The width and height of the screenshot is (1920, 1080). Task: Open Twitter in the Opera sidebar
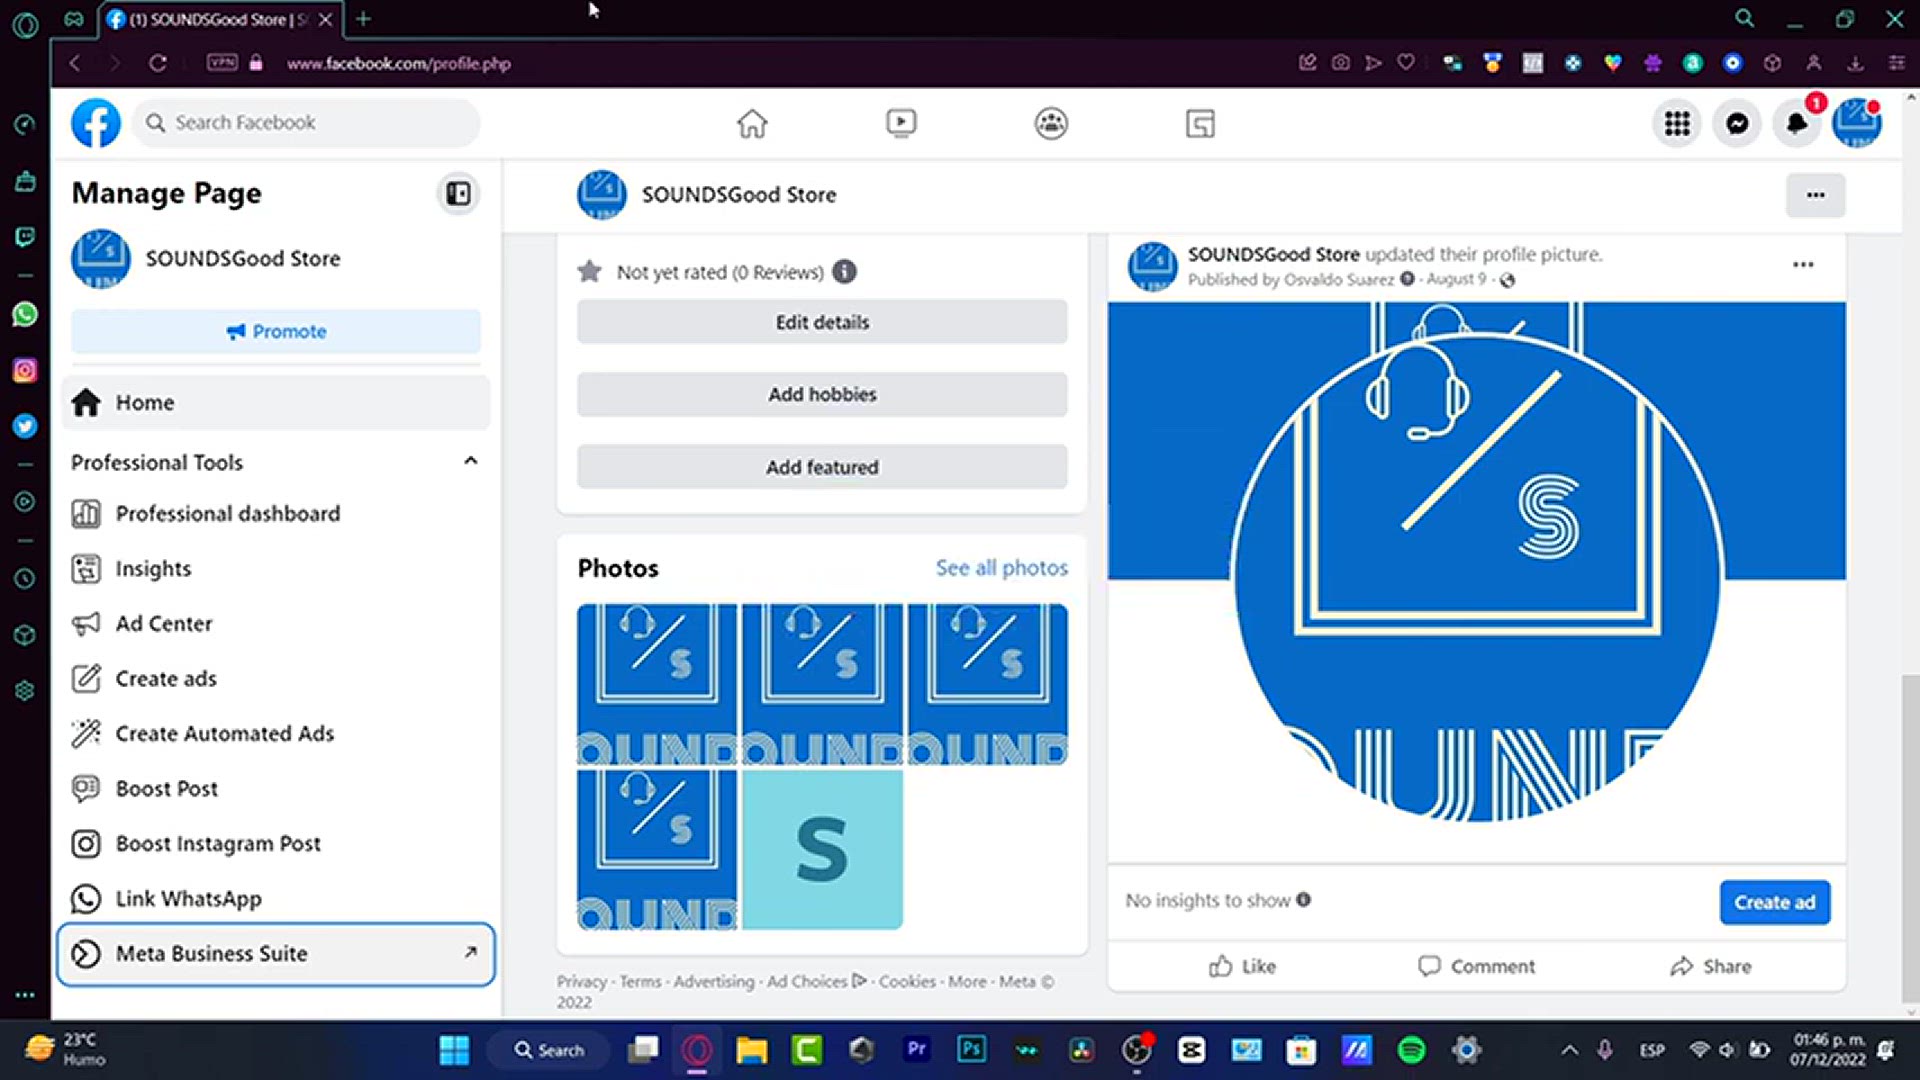(x=25, y=426)
